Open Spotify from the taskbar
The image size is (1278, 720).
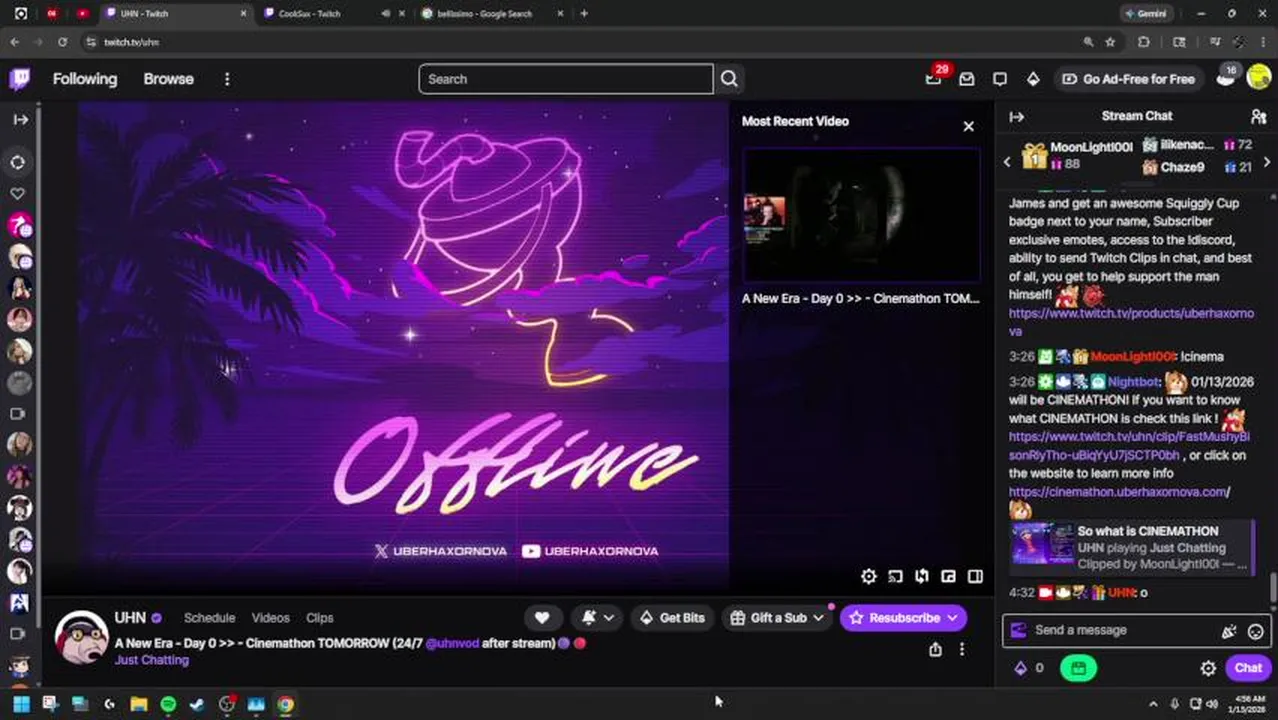tap(168, 705)
